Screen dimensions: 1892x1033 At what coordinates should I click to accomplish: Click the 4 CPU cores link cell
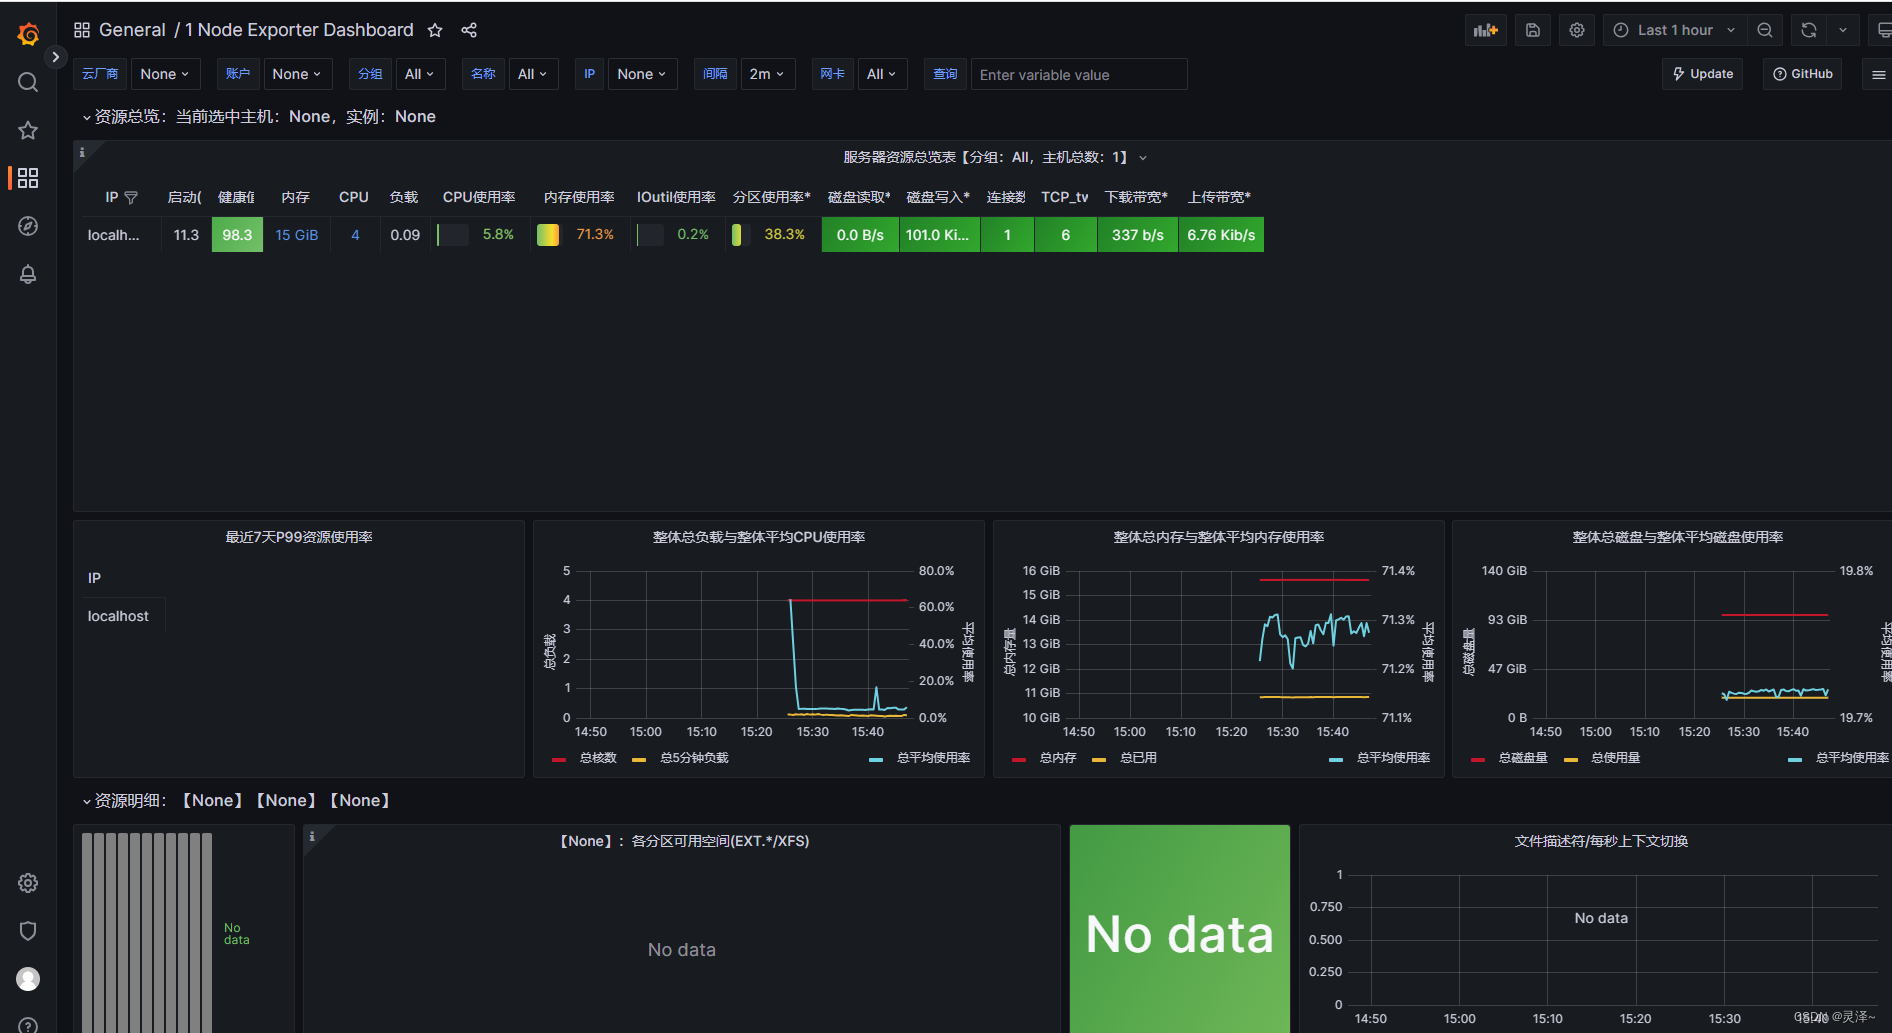355,235
